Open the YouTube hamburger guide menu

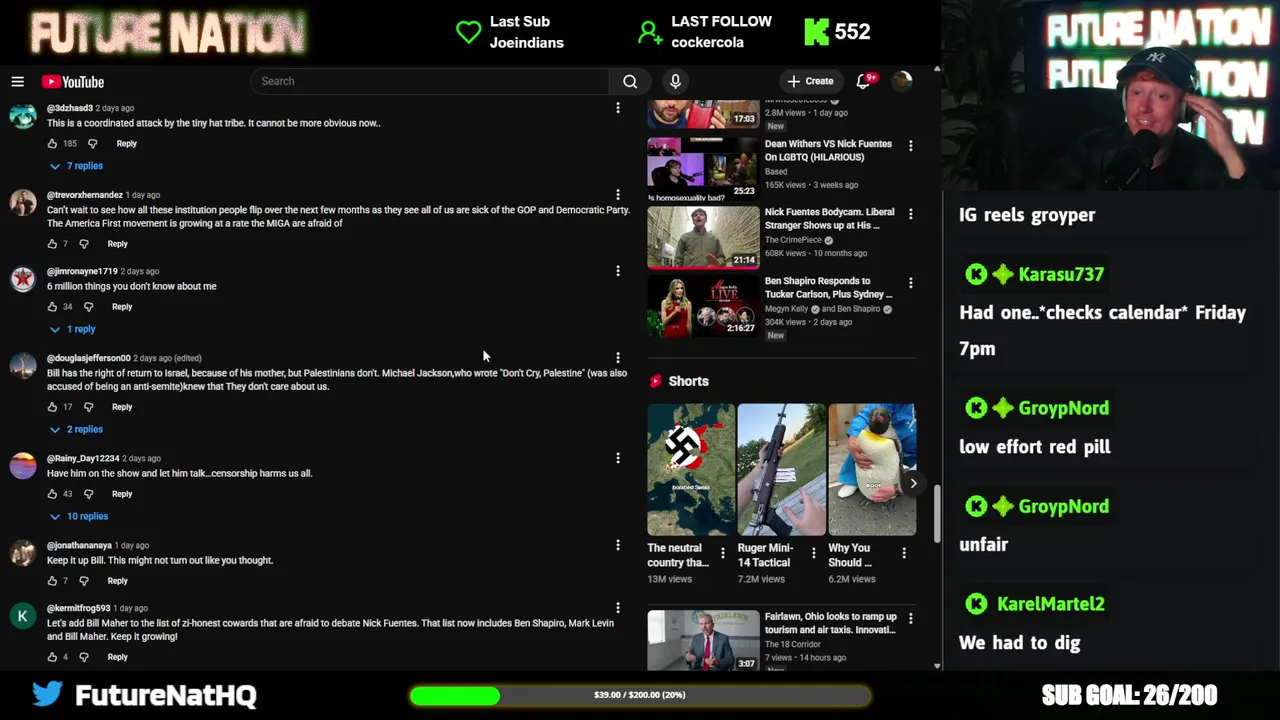click(17, 82)
